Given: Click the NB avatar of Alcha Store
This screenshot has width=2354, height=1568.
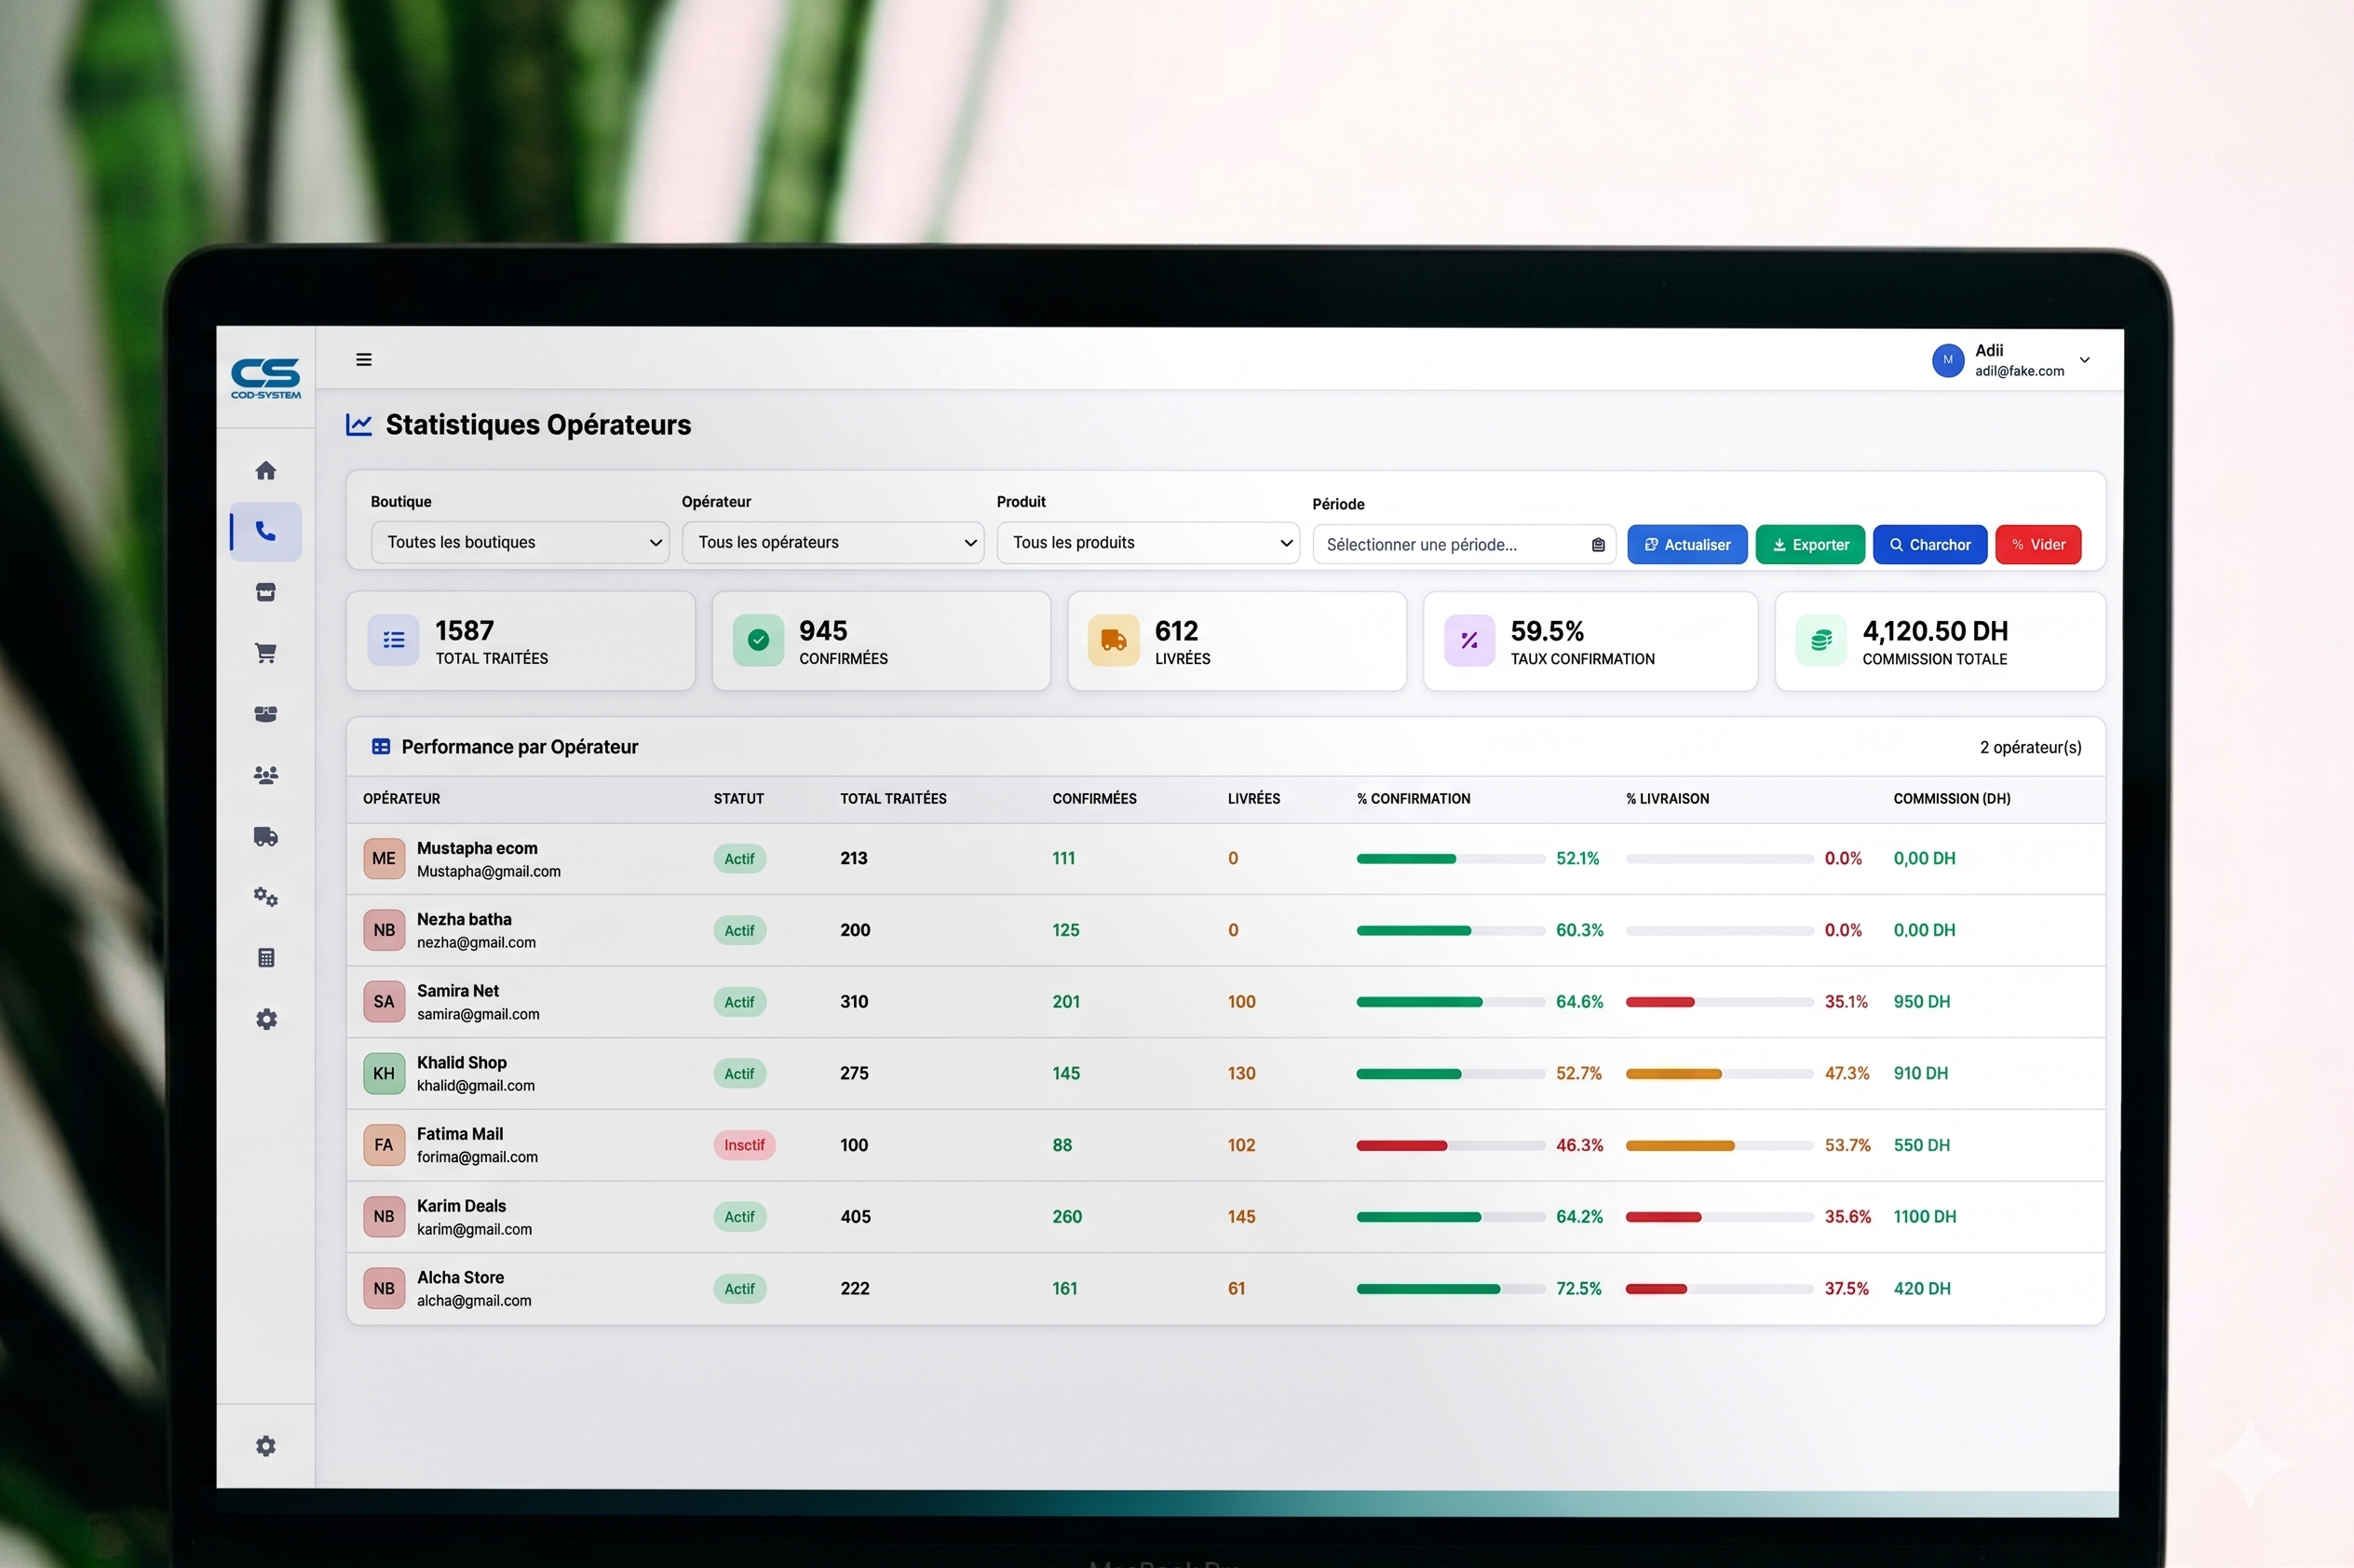Looking at the screenshot, I should [x=384, y=1289].
